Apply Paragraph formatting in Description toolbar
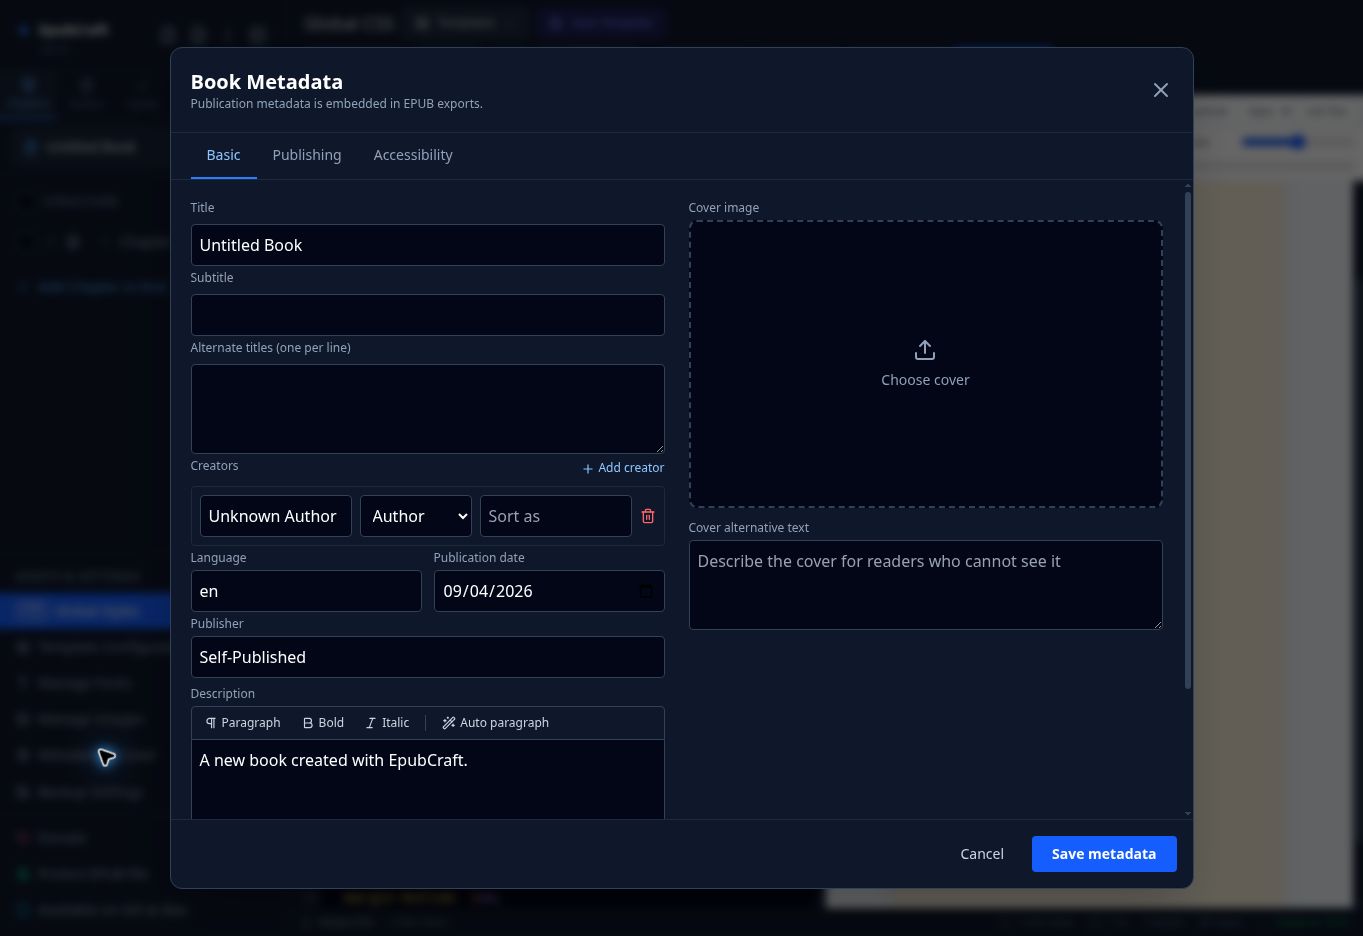 coord(243,723)
